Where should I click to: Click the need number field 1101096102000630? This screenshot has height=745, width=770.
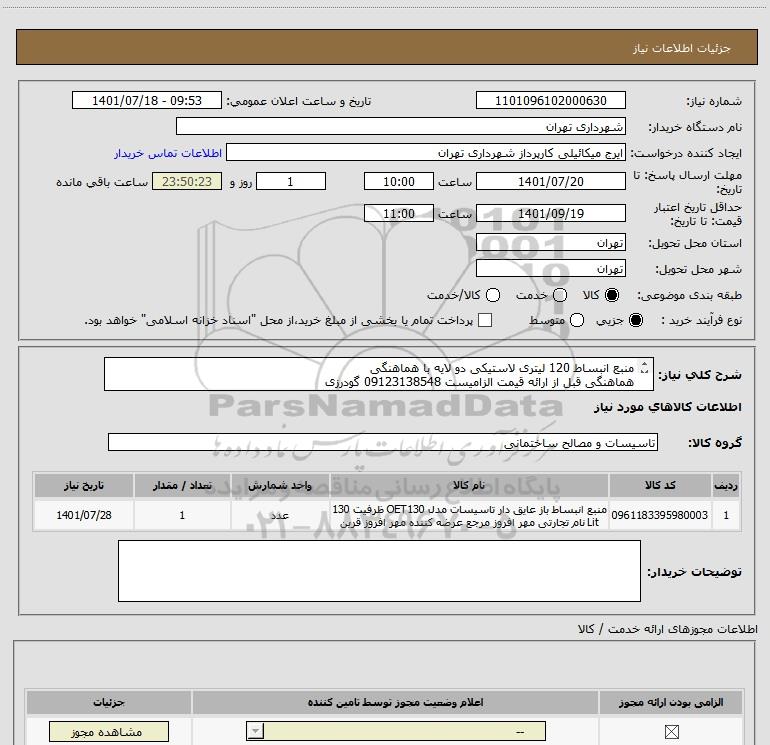tap(550, 100)
